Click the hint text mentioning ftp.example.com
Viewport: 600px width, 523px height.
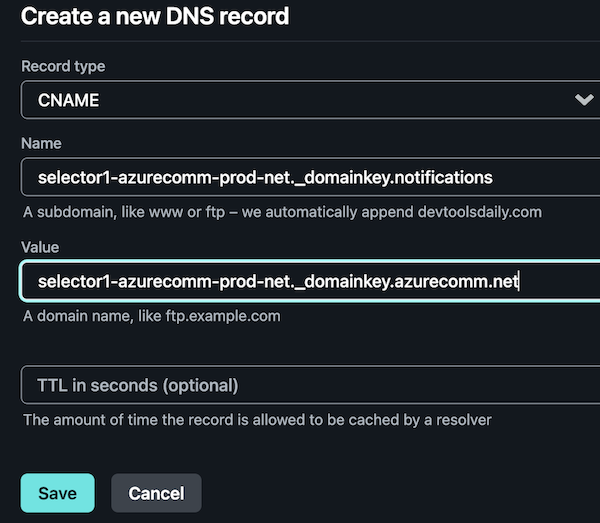(152, 316)
